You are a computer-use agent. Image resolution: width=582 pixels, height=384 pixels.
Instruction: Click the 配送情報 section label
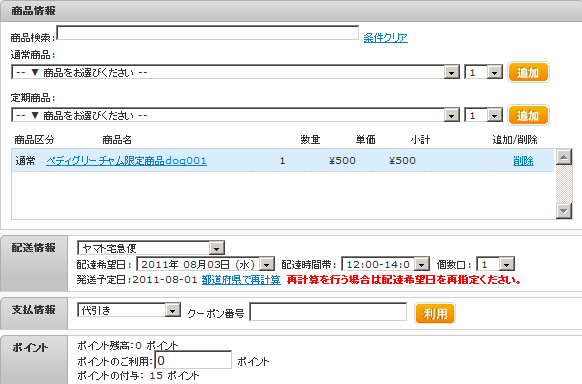click(33, 247)
